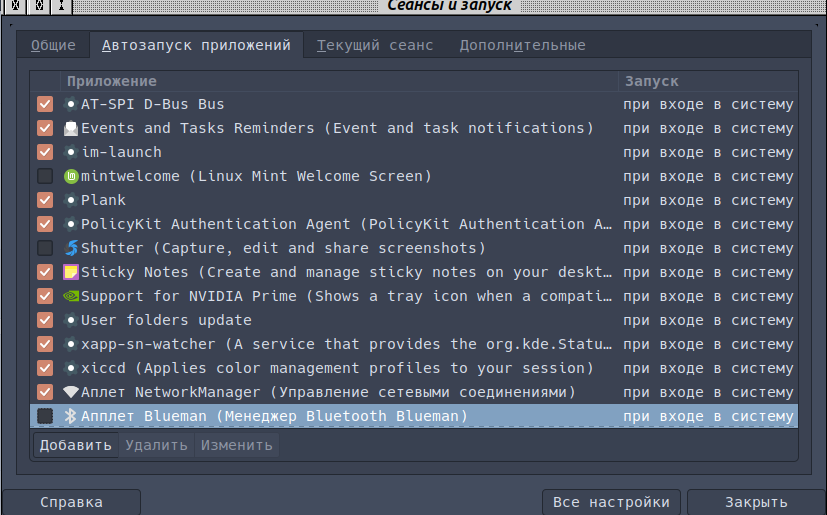
Task: Click the User folders update icon
Action: click(71, 320)
